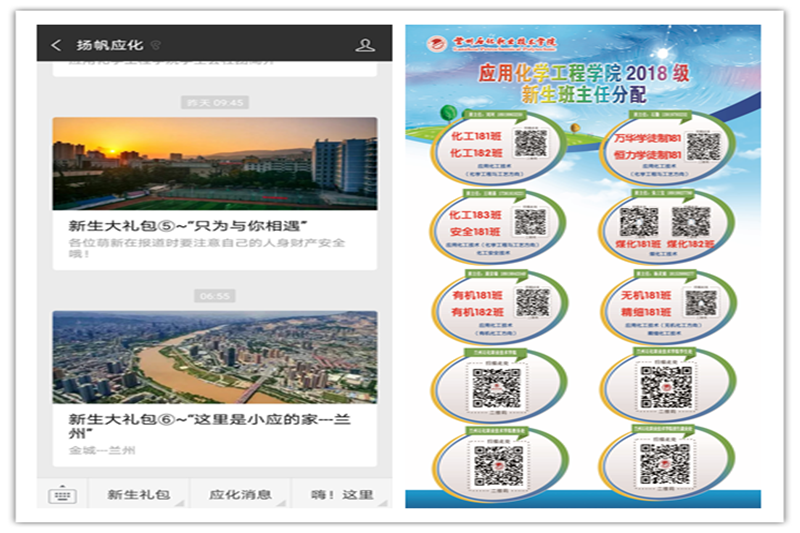Image resolution: width=800 pixels, height=533 pixels.
Task: Tap QR code beside 安全181班
Action: pos(530,222)
